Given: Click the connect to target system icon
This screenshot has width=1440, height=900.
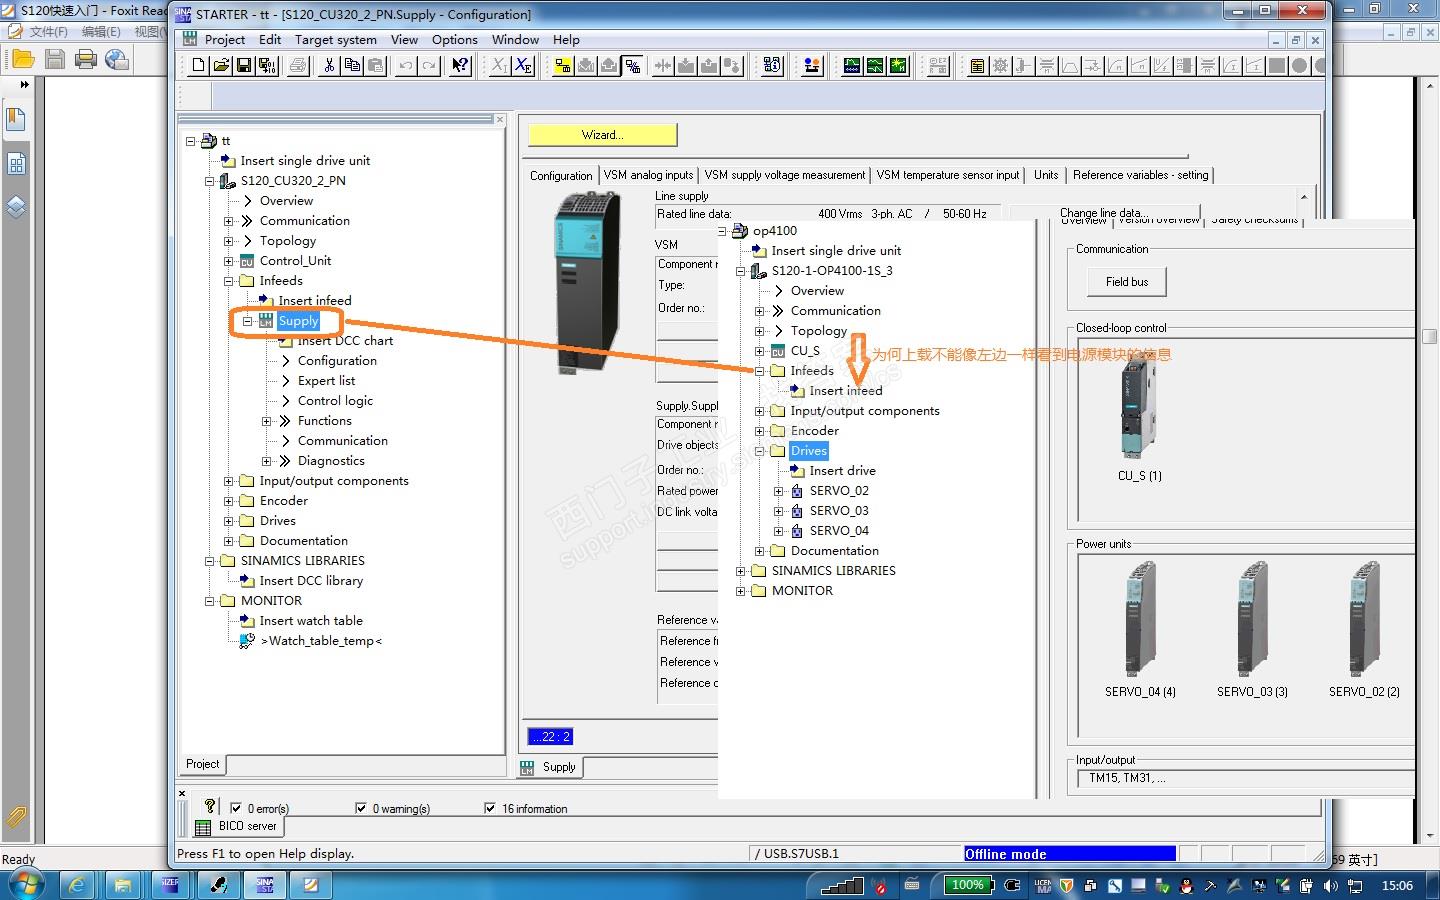Looking at the screenshot, I should (x=563, y=66).
